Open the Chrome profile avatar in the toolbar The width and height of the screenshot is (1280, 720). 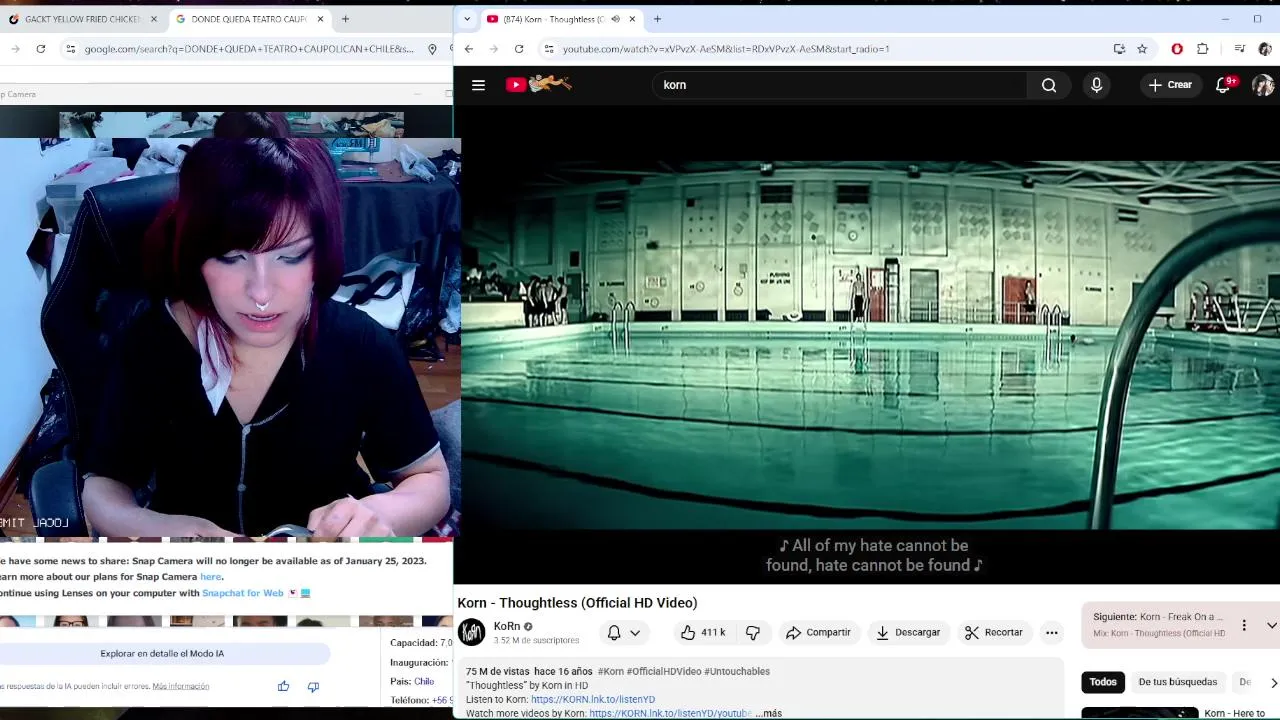pyautogui.click(x=1264, y=49)
